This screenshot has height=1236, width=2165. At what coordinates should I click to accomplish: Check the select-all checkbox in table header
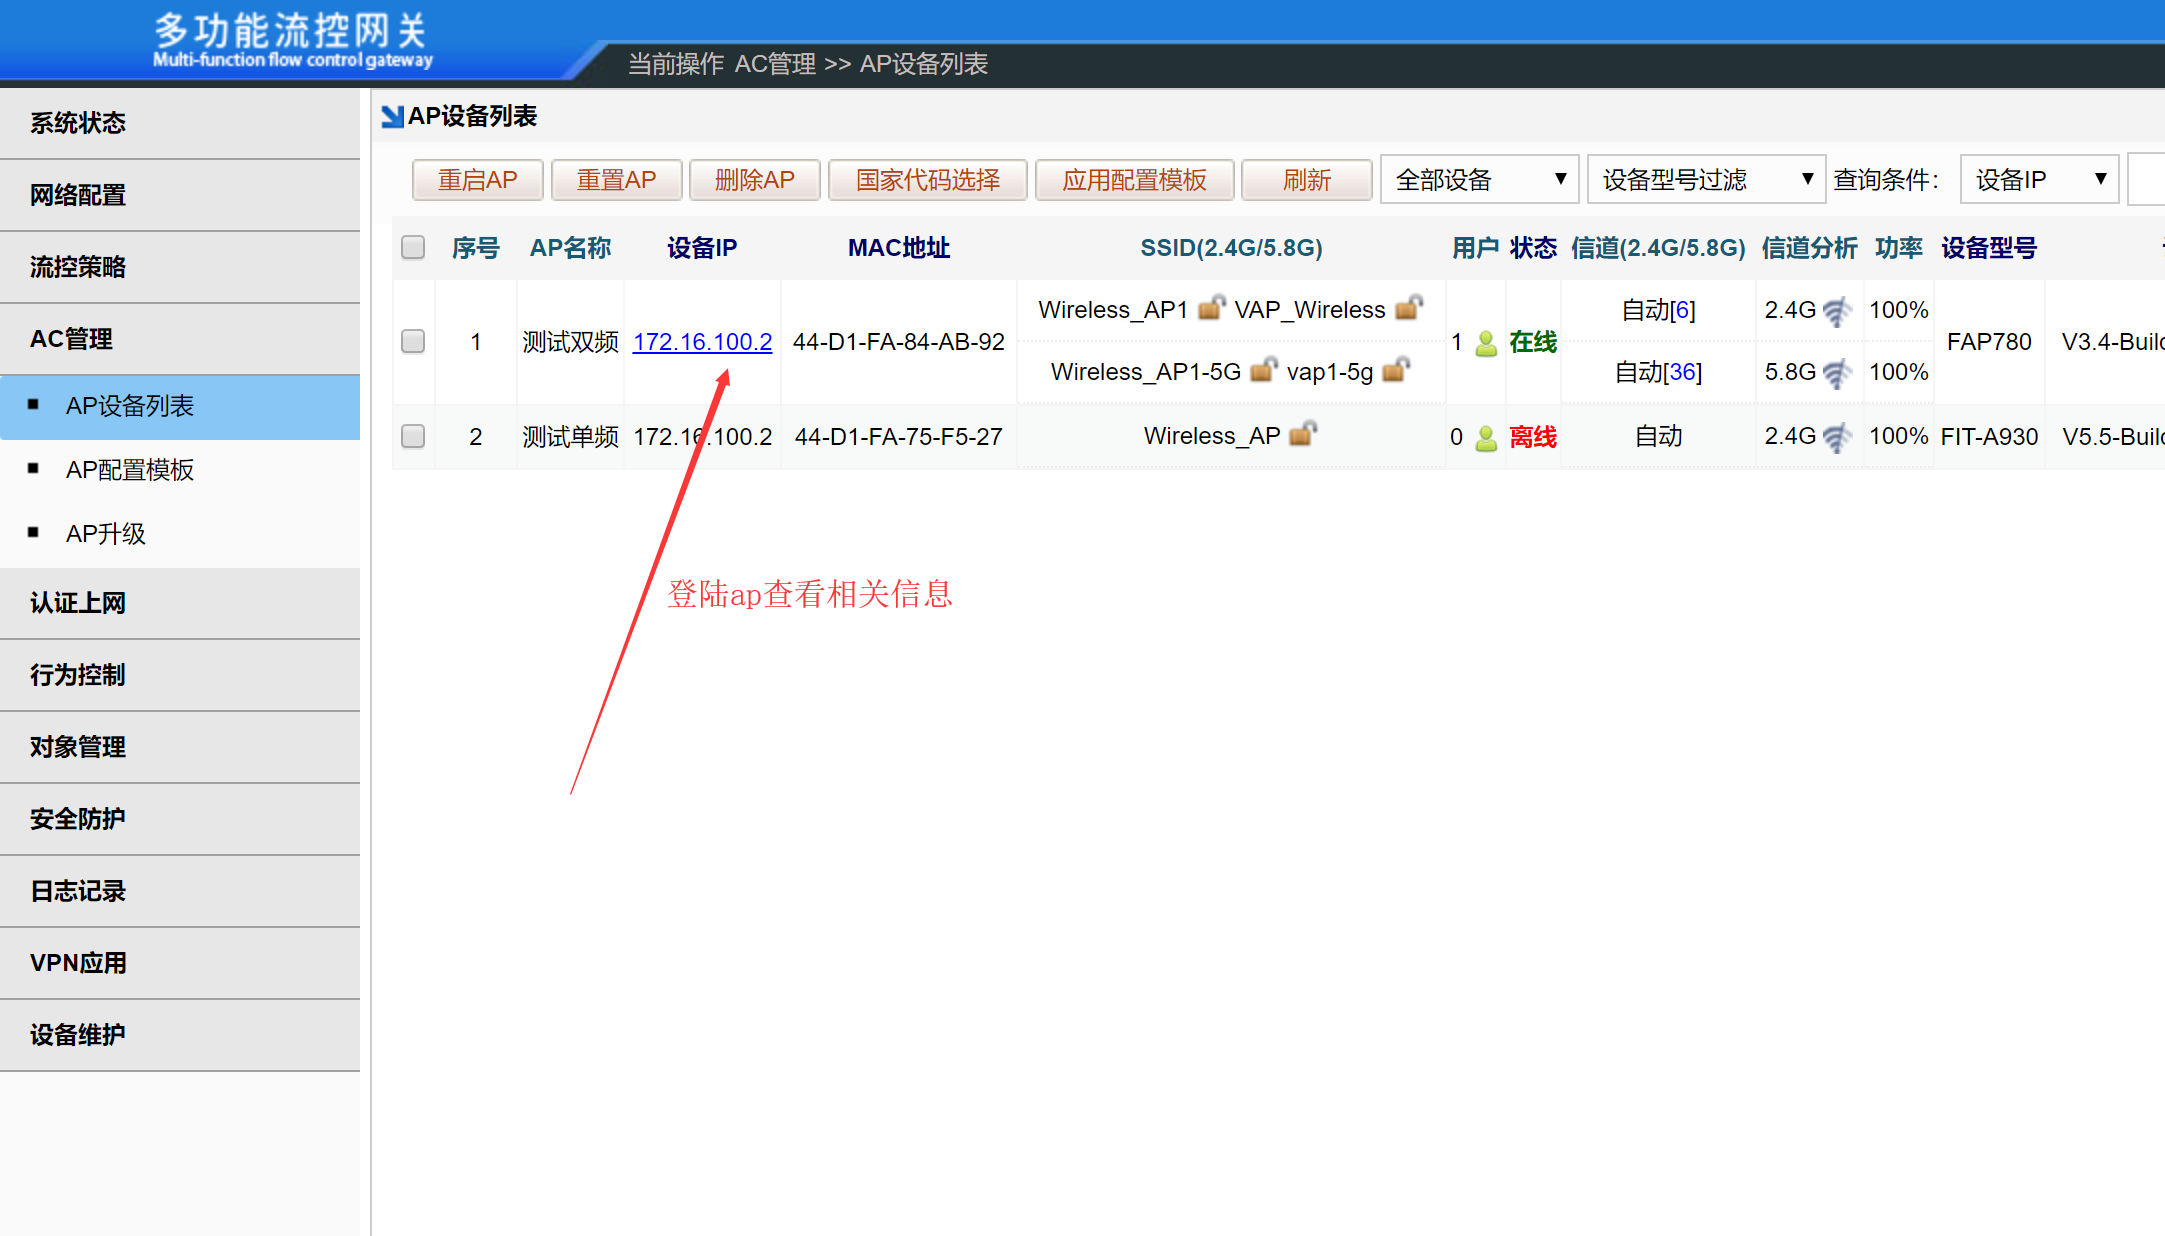[x=413, y=247]
